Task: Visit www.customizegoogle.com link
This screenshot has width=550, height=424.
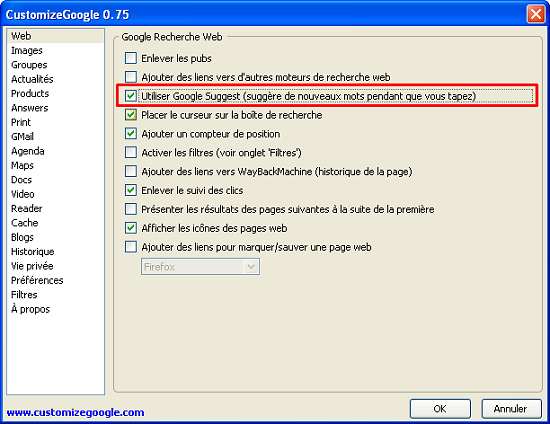Action: (75, 412)
